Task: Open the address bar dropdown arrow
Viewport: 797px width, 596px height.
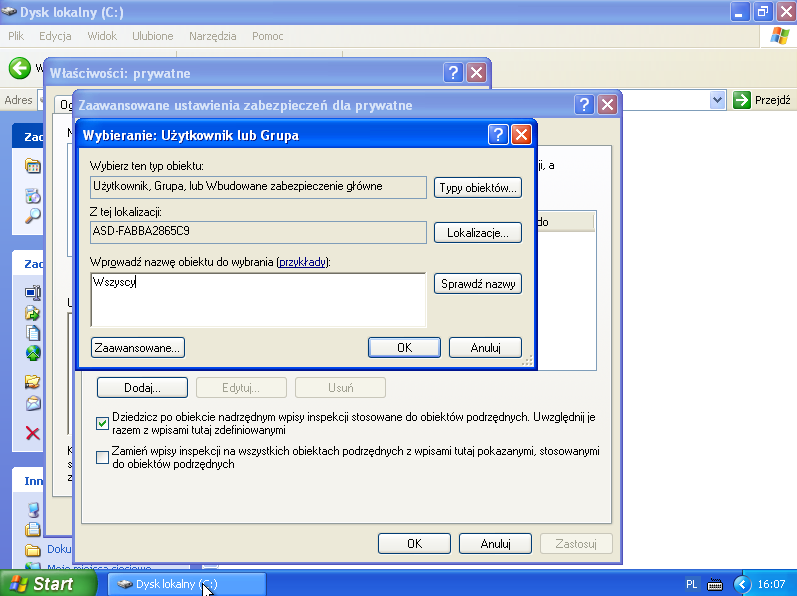Action: [717, 100]
